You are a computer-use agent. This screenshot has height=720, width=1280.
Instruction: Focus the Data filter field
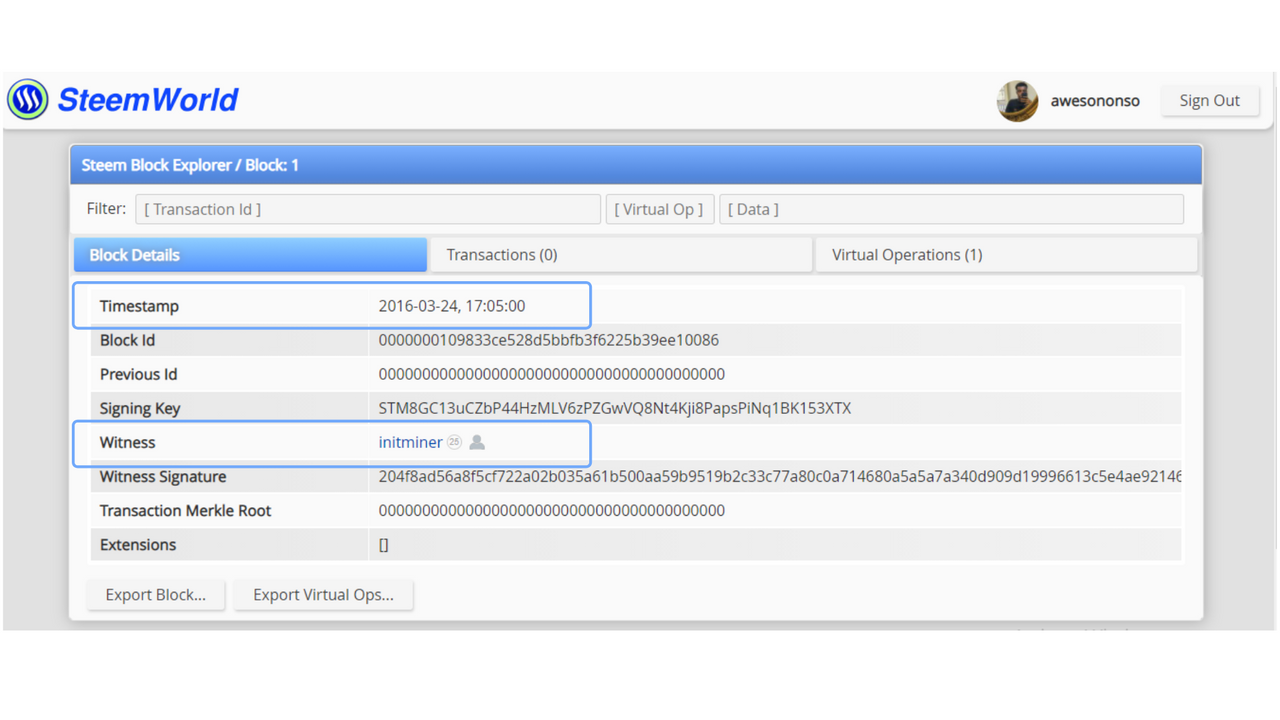coord(951,209)
